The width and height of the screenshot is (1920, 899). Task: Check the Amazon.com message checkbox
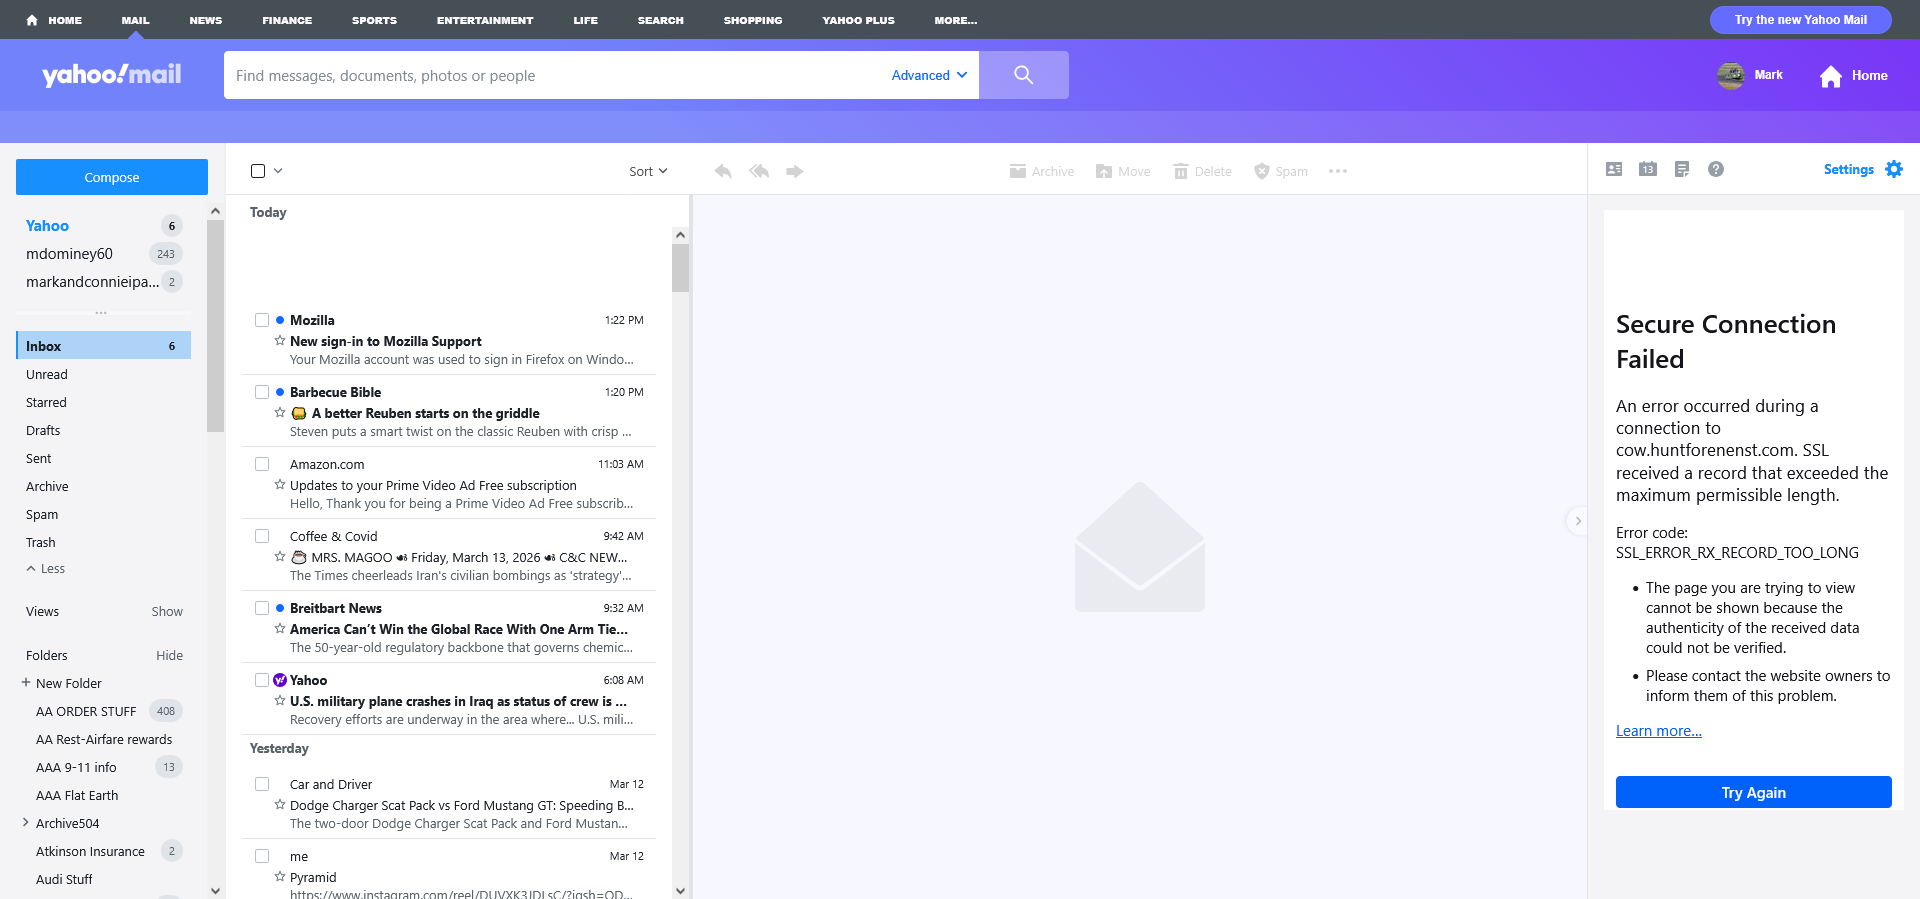[262, 464]
